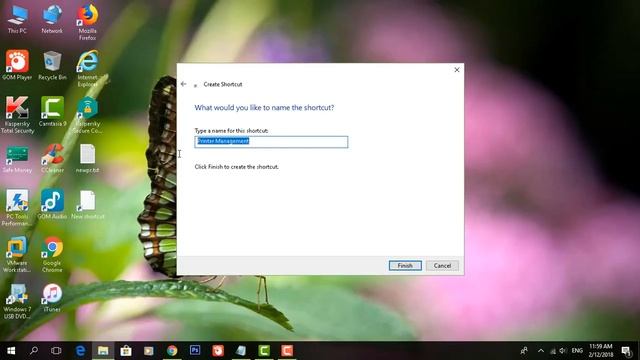Open the Recycle Bin

52,65
